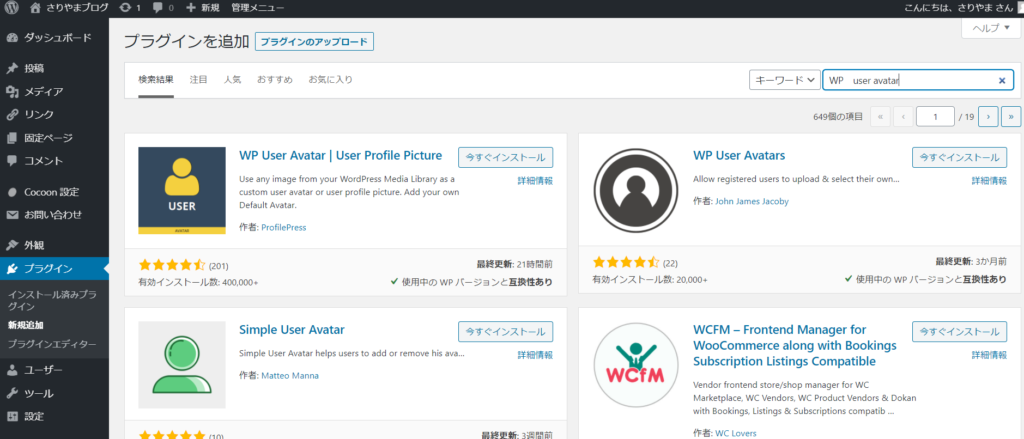The width and height of the screenshot is (1024, 439).
Task: Expand the ヘルプ help panel
Action: pyautogui.click(x=991, y=28)
